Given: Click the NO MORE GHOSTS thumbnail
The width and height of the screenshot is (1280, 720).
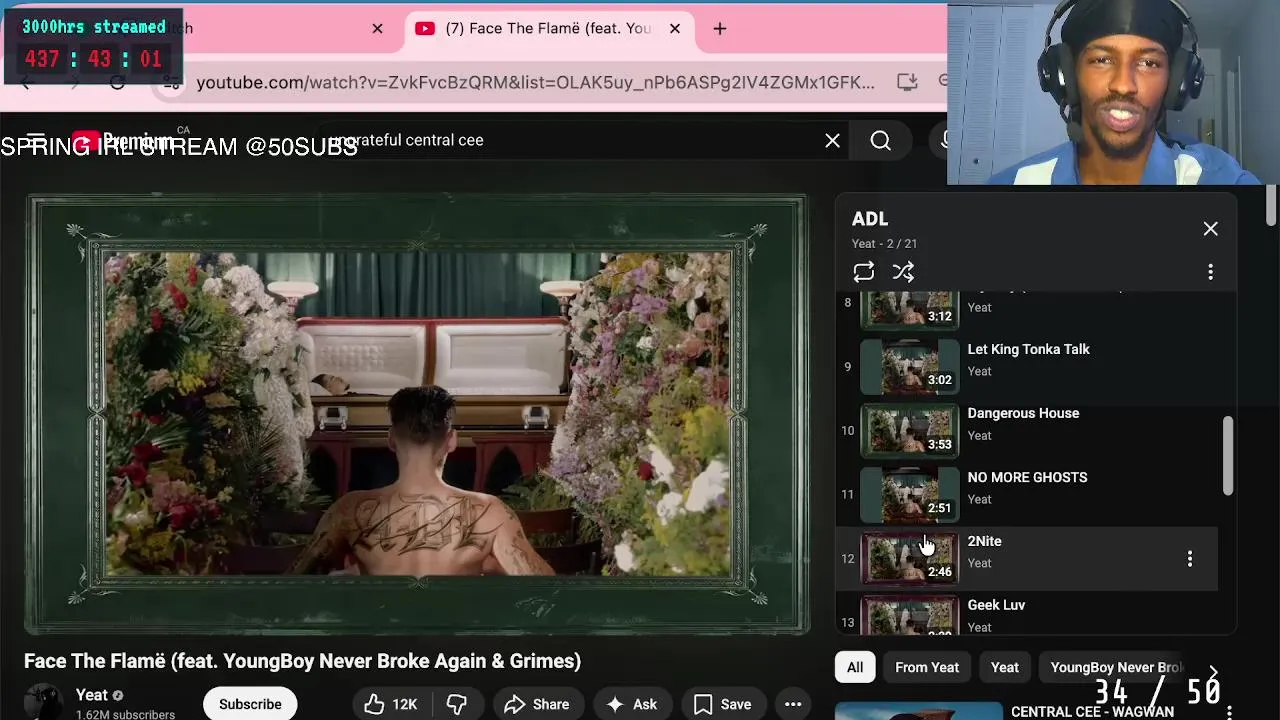Looking at the screenshot, I should tap(909, 494).
